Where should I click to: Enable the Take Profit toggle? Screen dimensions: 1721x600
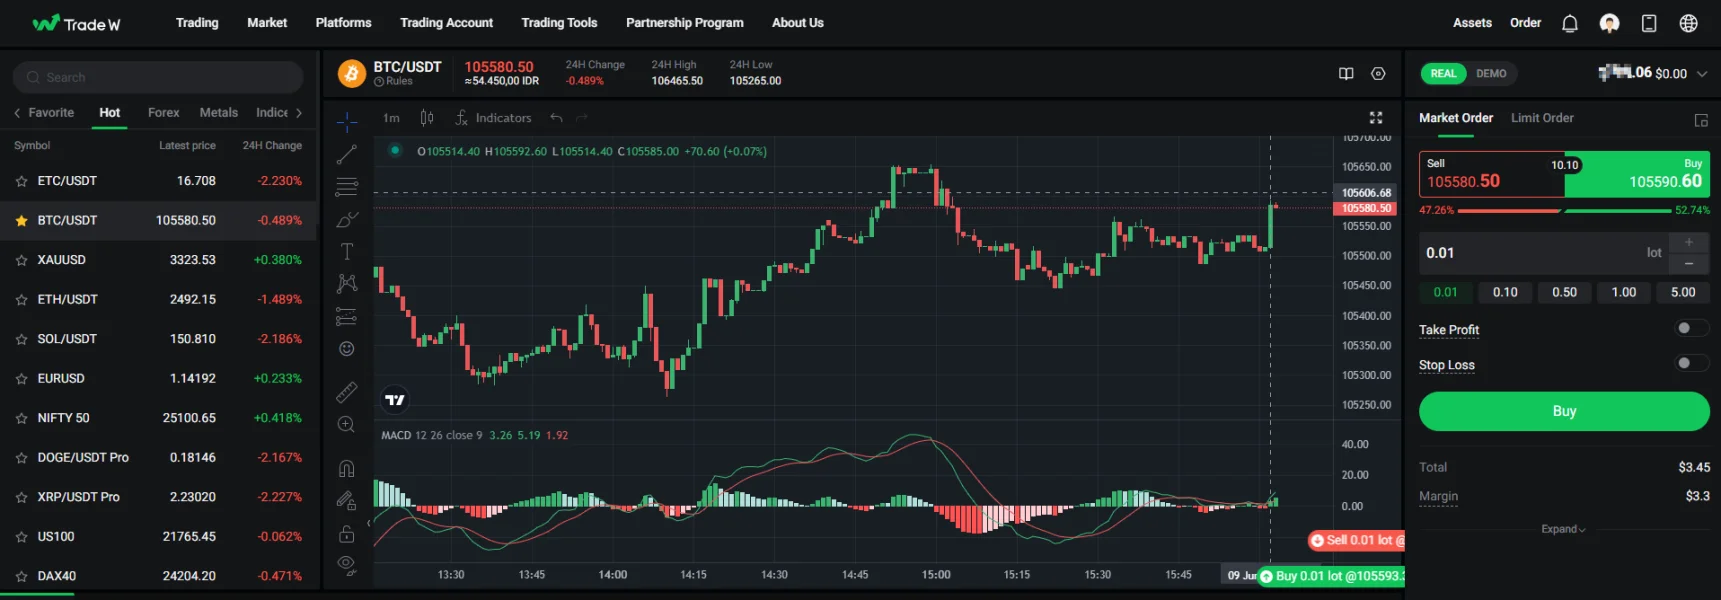[1690, 328]
